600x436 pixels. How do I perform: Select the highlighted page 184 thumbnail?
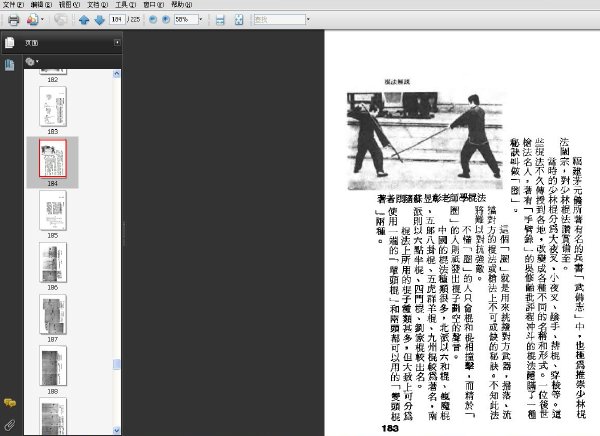tap(53, 158)
